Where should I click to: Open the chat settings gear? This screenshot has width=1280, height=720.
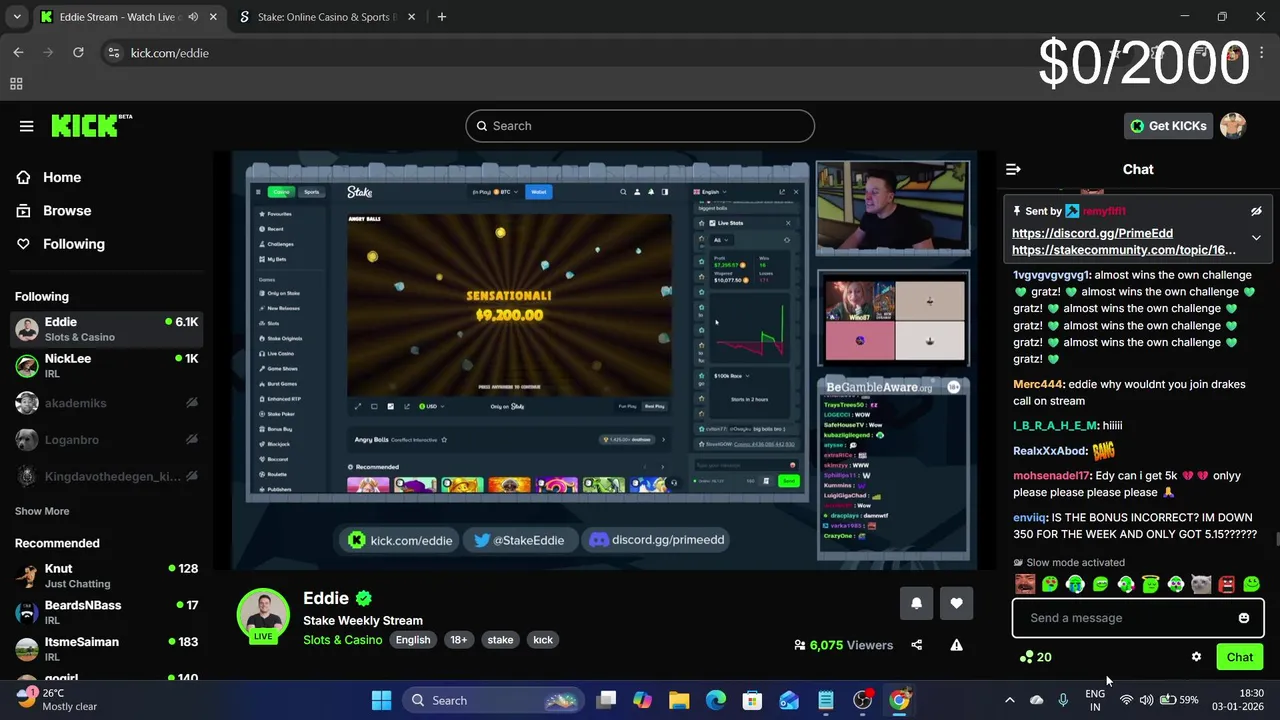1196,657
